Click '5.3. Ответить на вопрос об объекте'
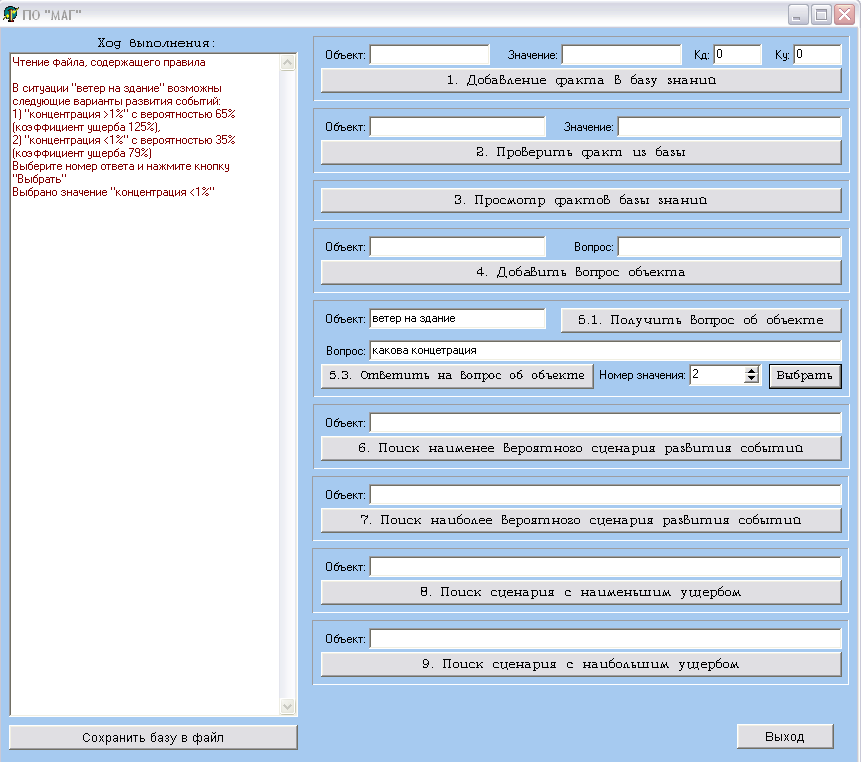The width and height of the screenshot is (861, 762). click(457, 376)
